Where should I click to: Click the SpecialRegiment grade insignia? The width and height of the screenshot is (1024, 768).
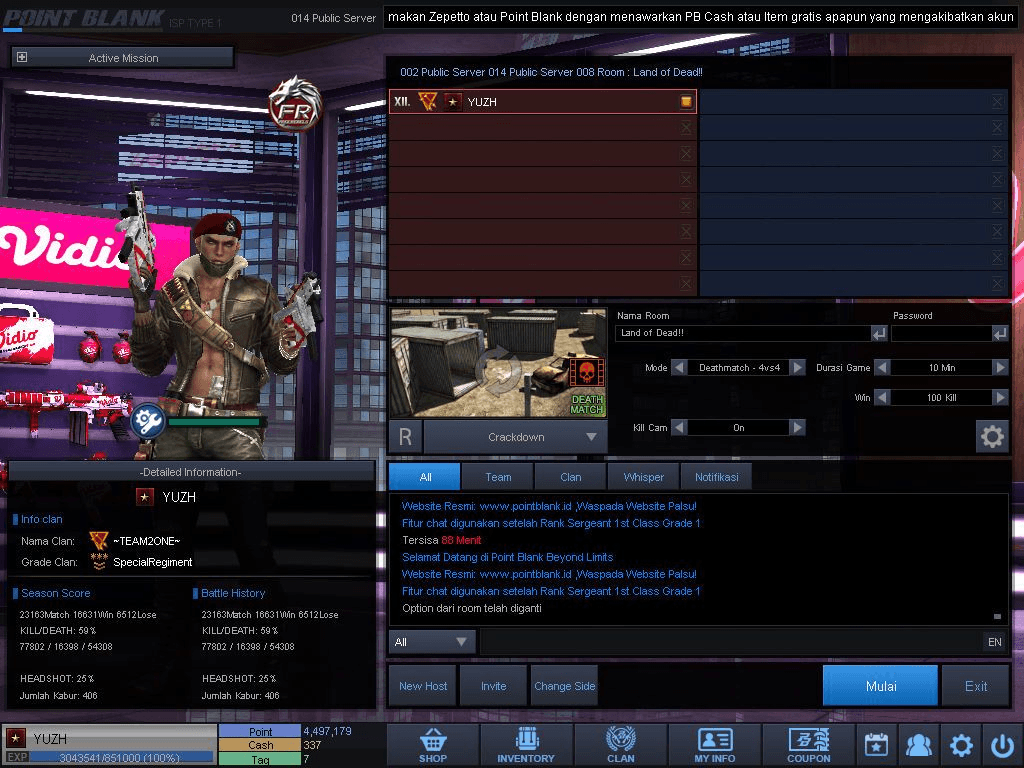click(99, 562)
